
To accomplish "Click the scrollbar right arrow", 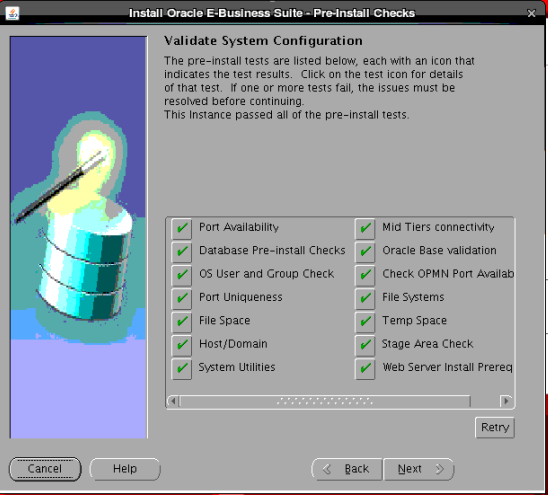I will pos(506,401).
